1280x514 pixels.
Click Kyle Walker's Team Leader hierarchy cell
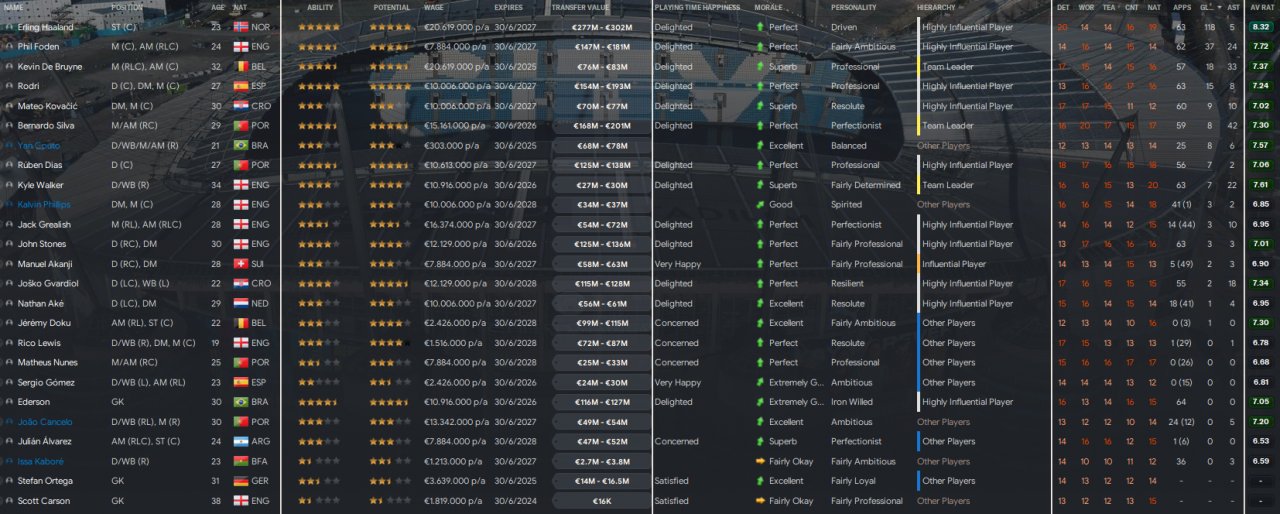coord(948,185)
